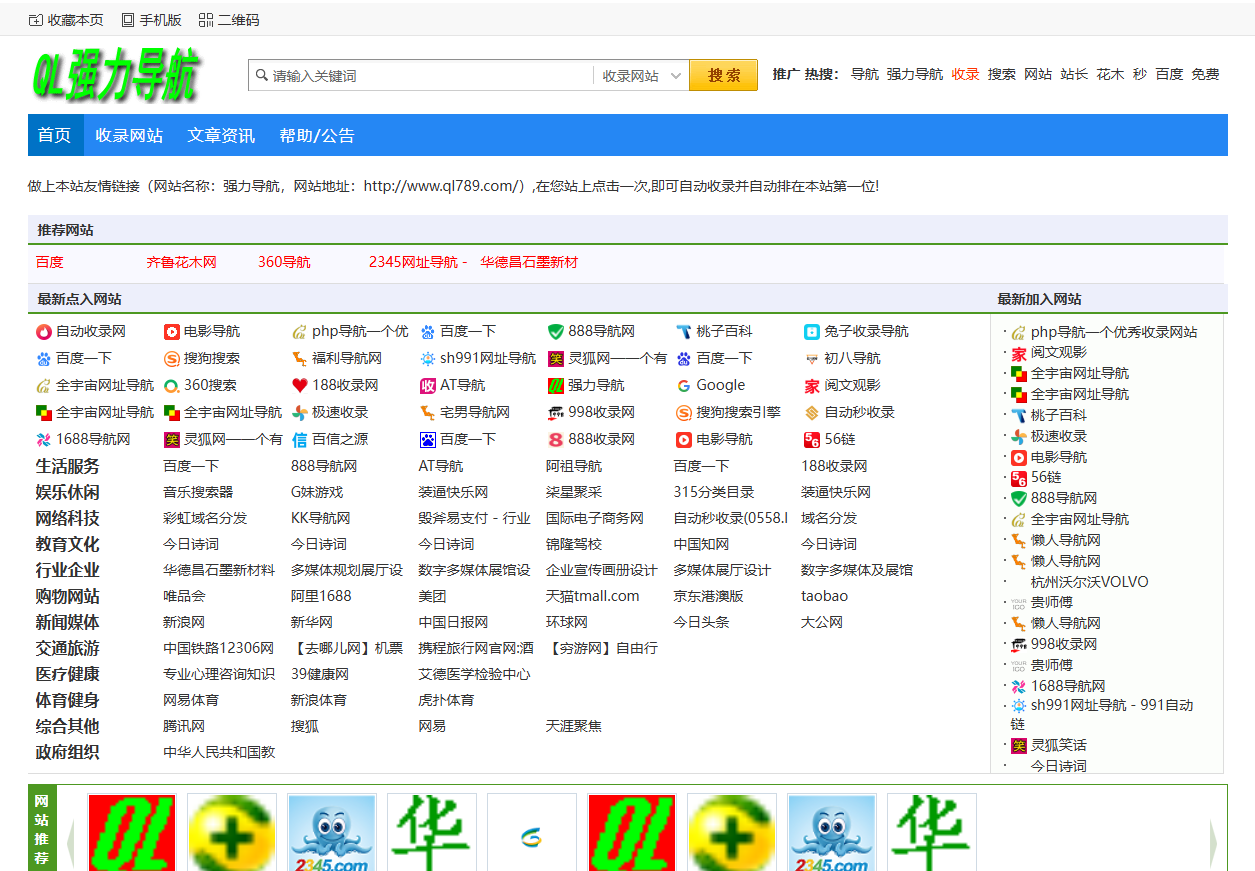
Task: Click the red 8 icon beside 888收录网
Action: tap(556, 440)
